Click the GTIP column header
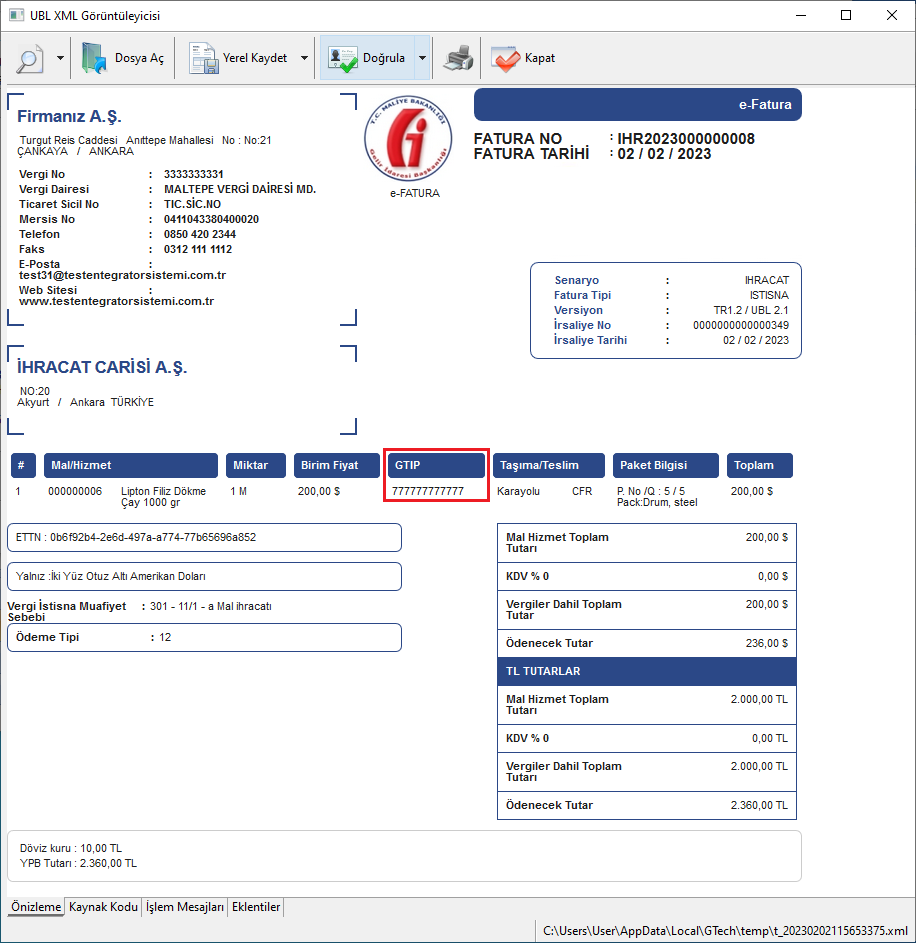The image size is (917, 943). (436, 465)
